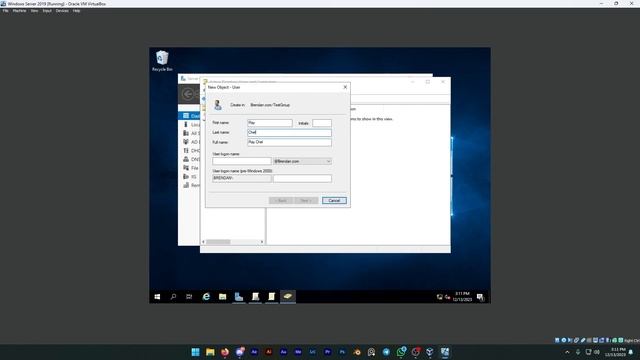The image size is (640, 360).
Task: Open VirtualBox Input menu
Action: coord(47,11)
